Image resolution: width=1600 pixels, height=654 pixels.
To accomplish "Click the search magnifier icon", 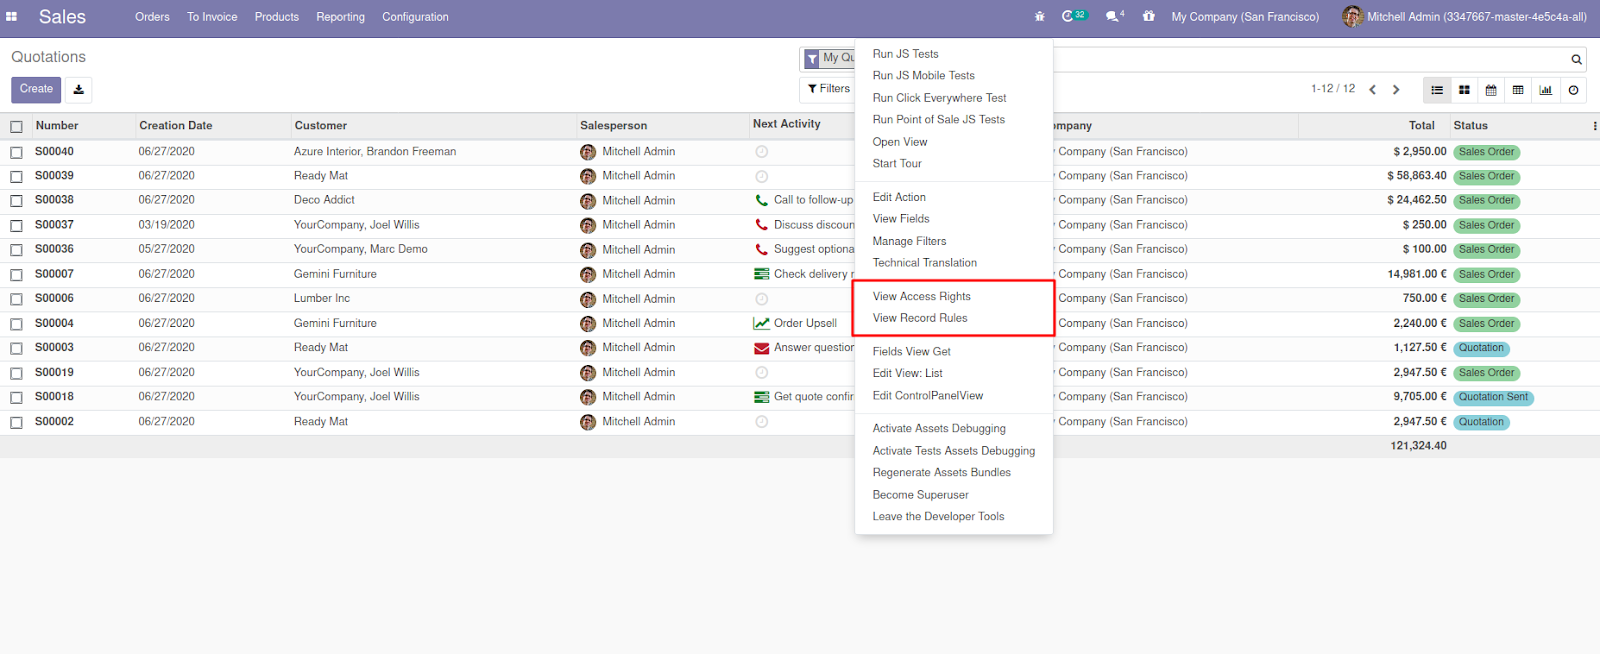I will (x=1576, y=60).
